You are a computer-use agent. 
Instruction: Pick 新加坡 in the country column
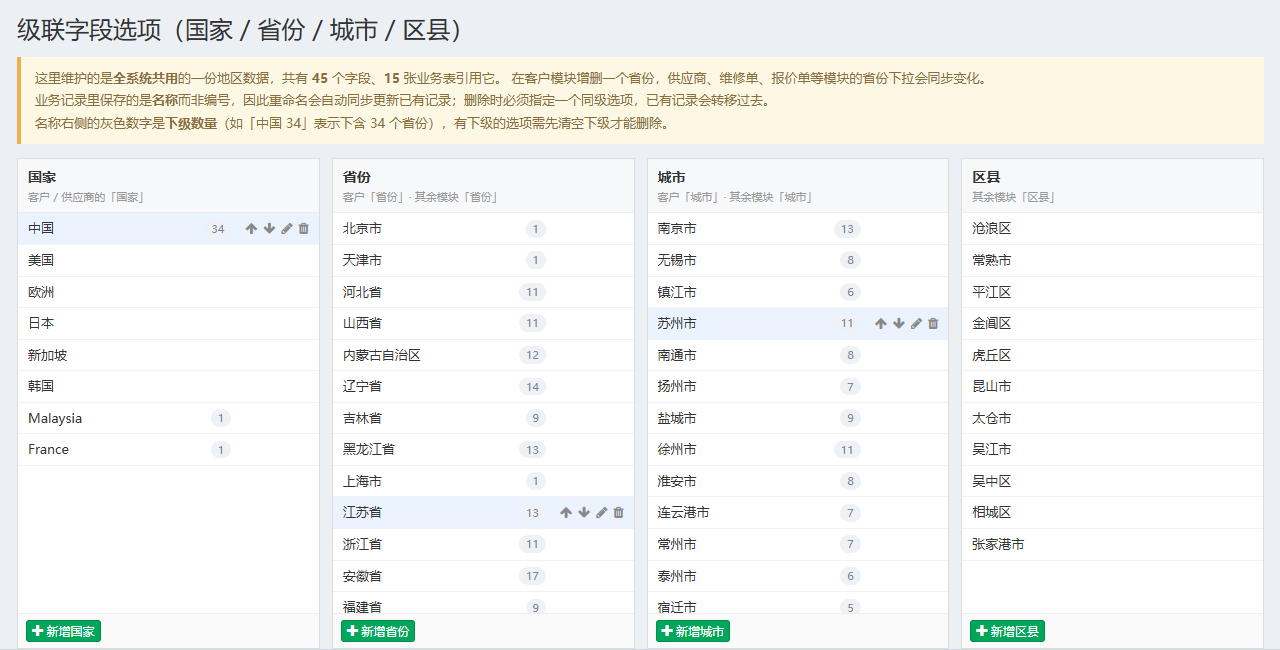tap(168, 355)
